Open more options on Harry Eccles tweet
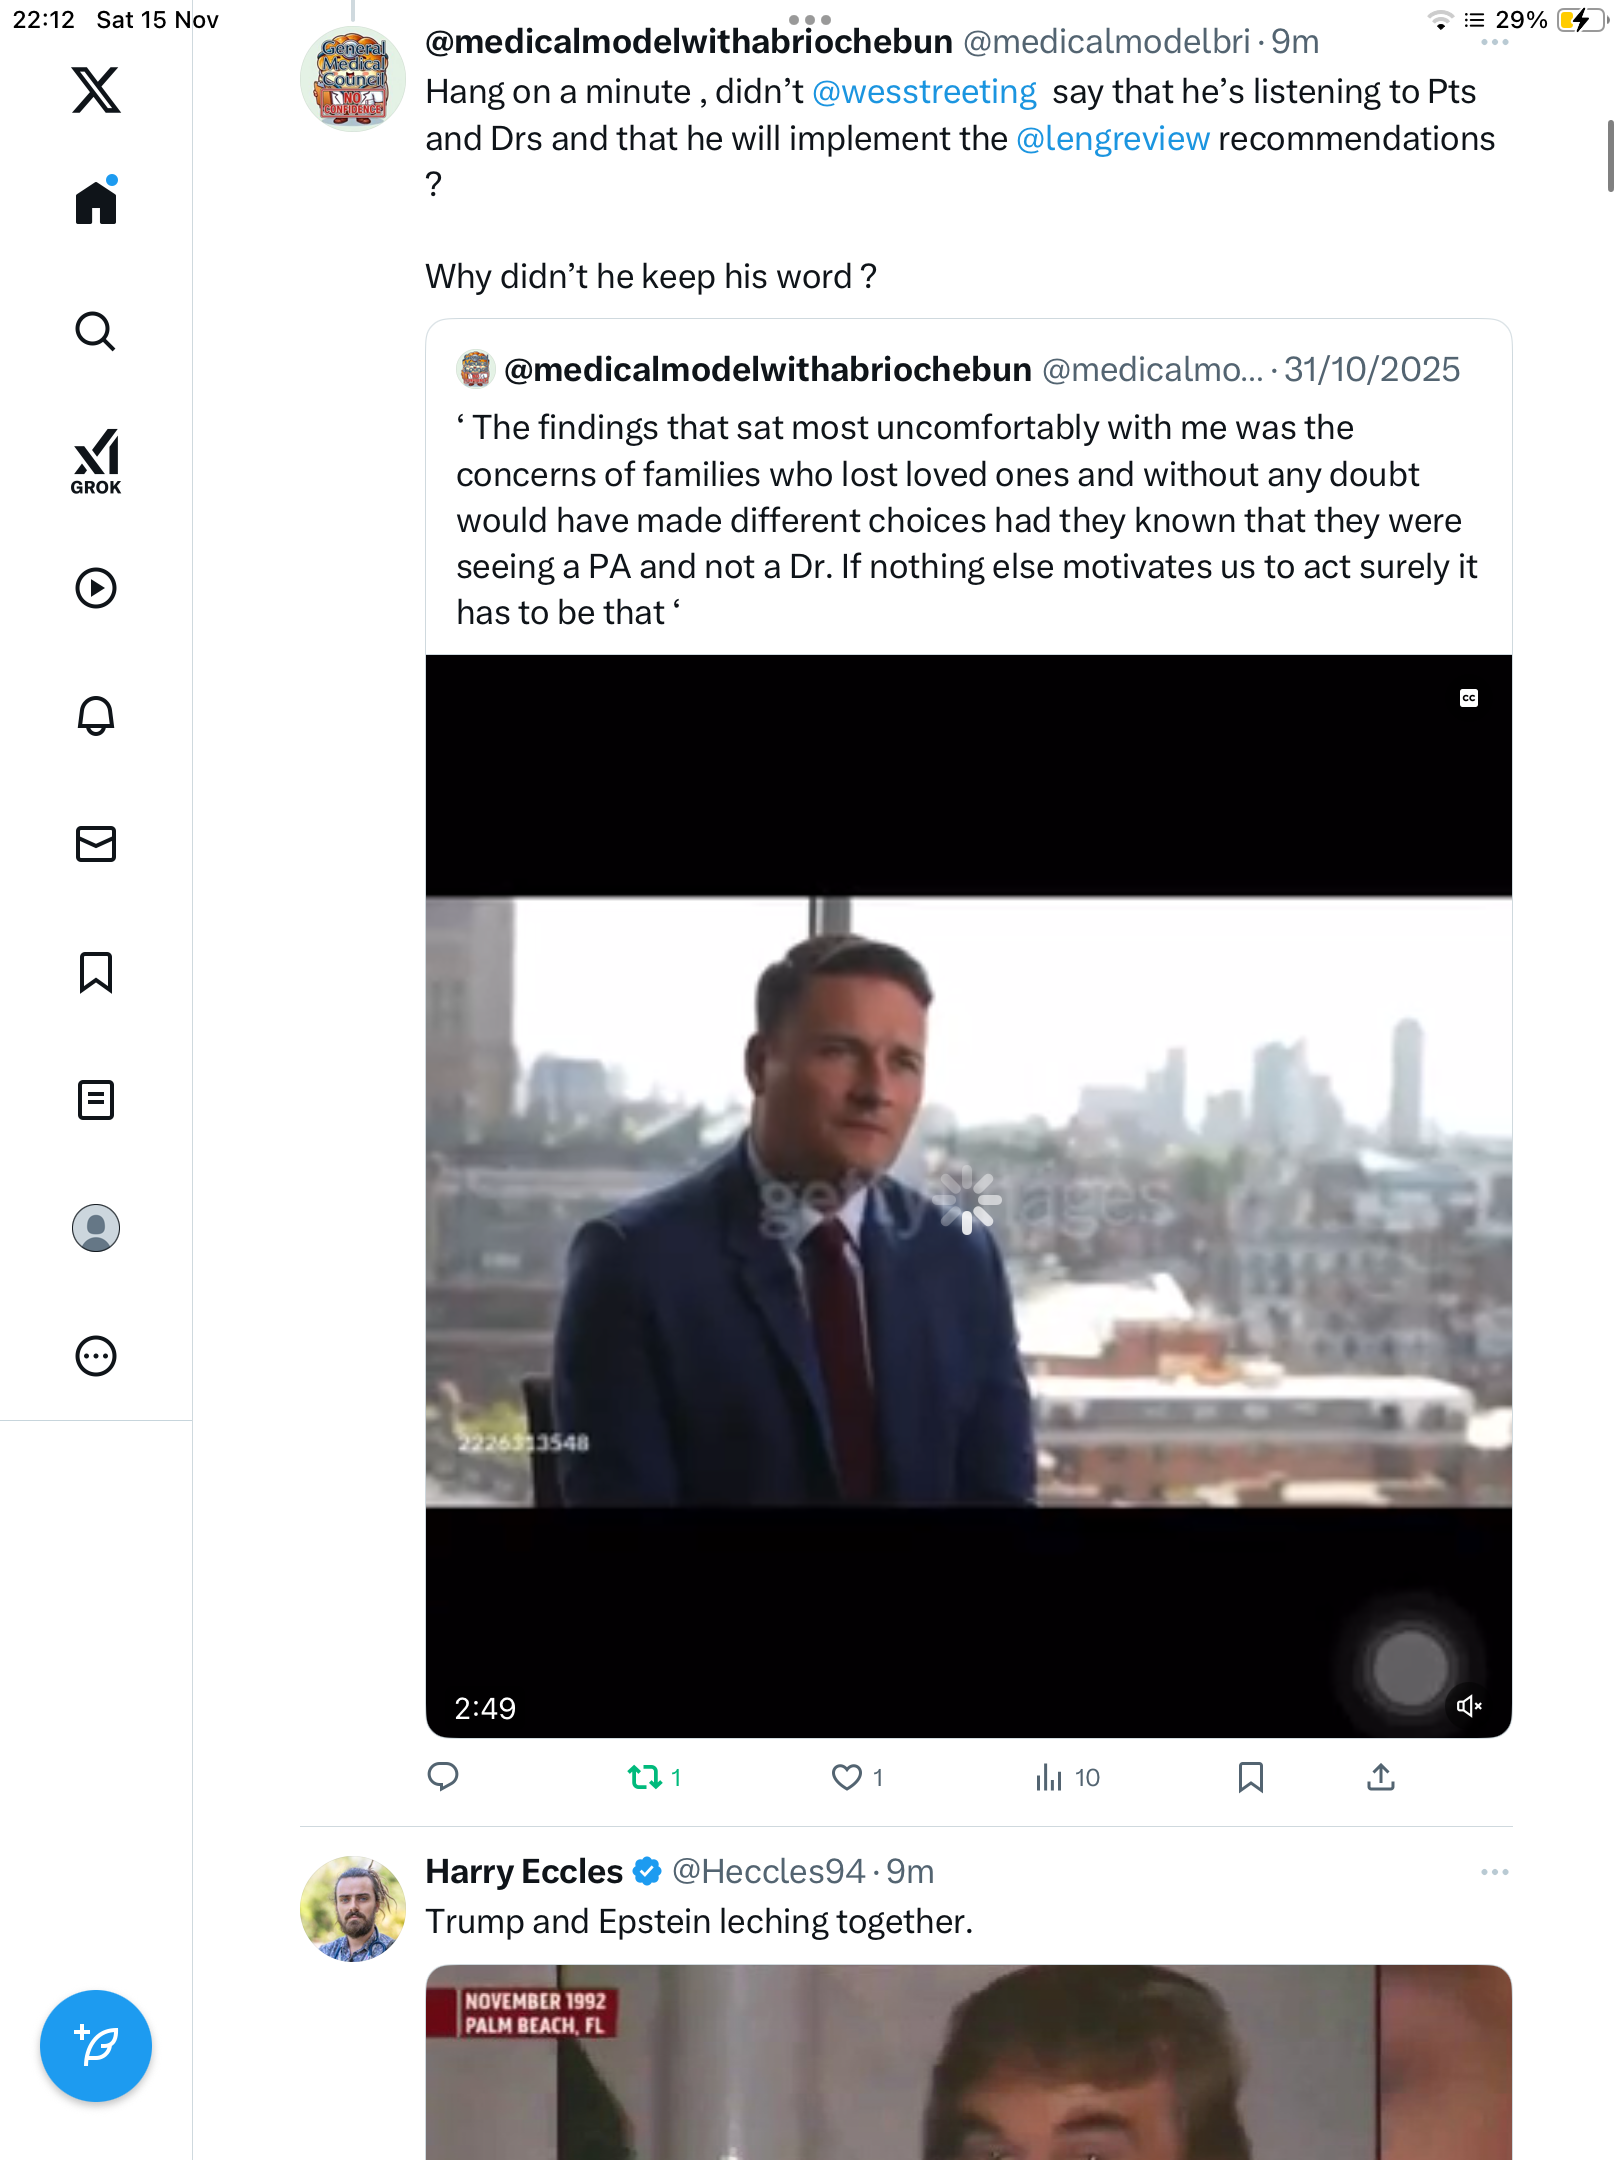Screen dimensions: 1620x2160 1494,1872
